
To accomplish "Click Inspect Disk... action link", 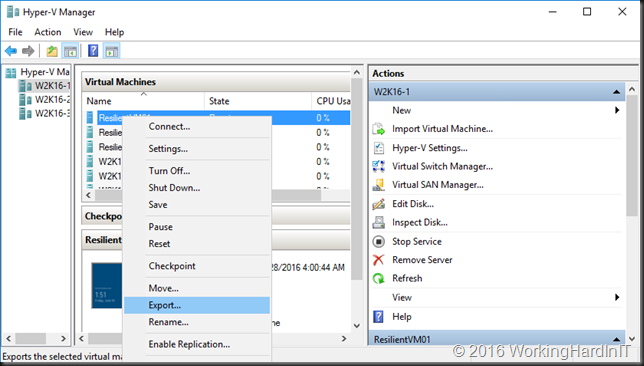I will point(420,223).
